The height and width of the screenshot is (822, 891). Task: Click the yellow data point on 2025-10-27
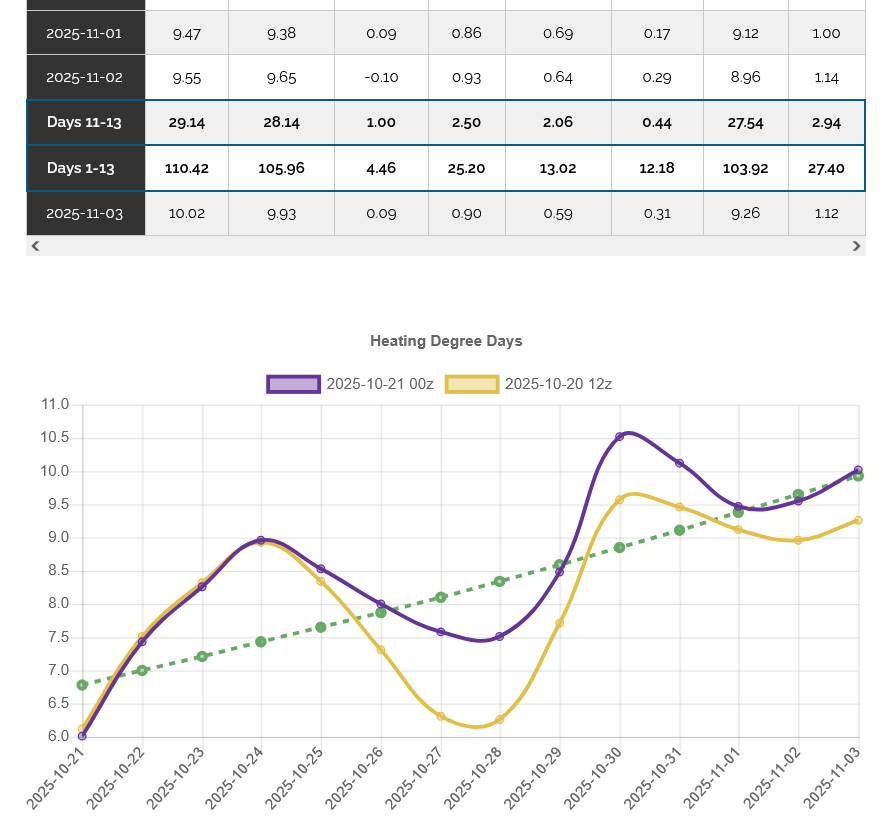click(x=441, y=716)
